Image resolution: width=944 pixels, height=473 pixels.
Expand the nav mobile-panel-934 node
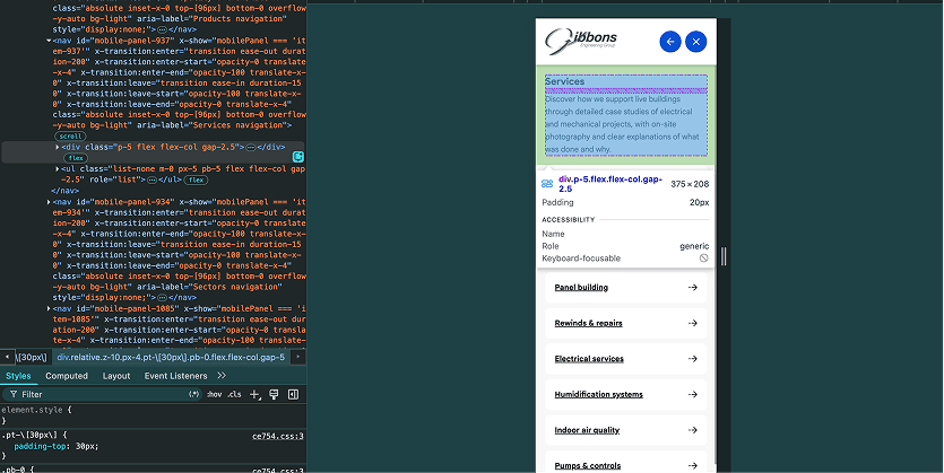49,202
